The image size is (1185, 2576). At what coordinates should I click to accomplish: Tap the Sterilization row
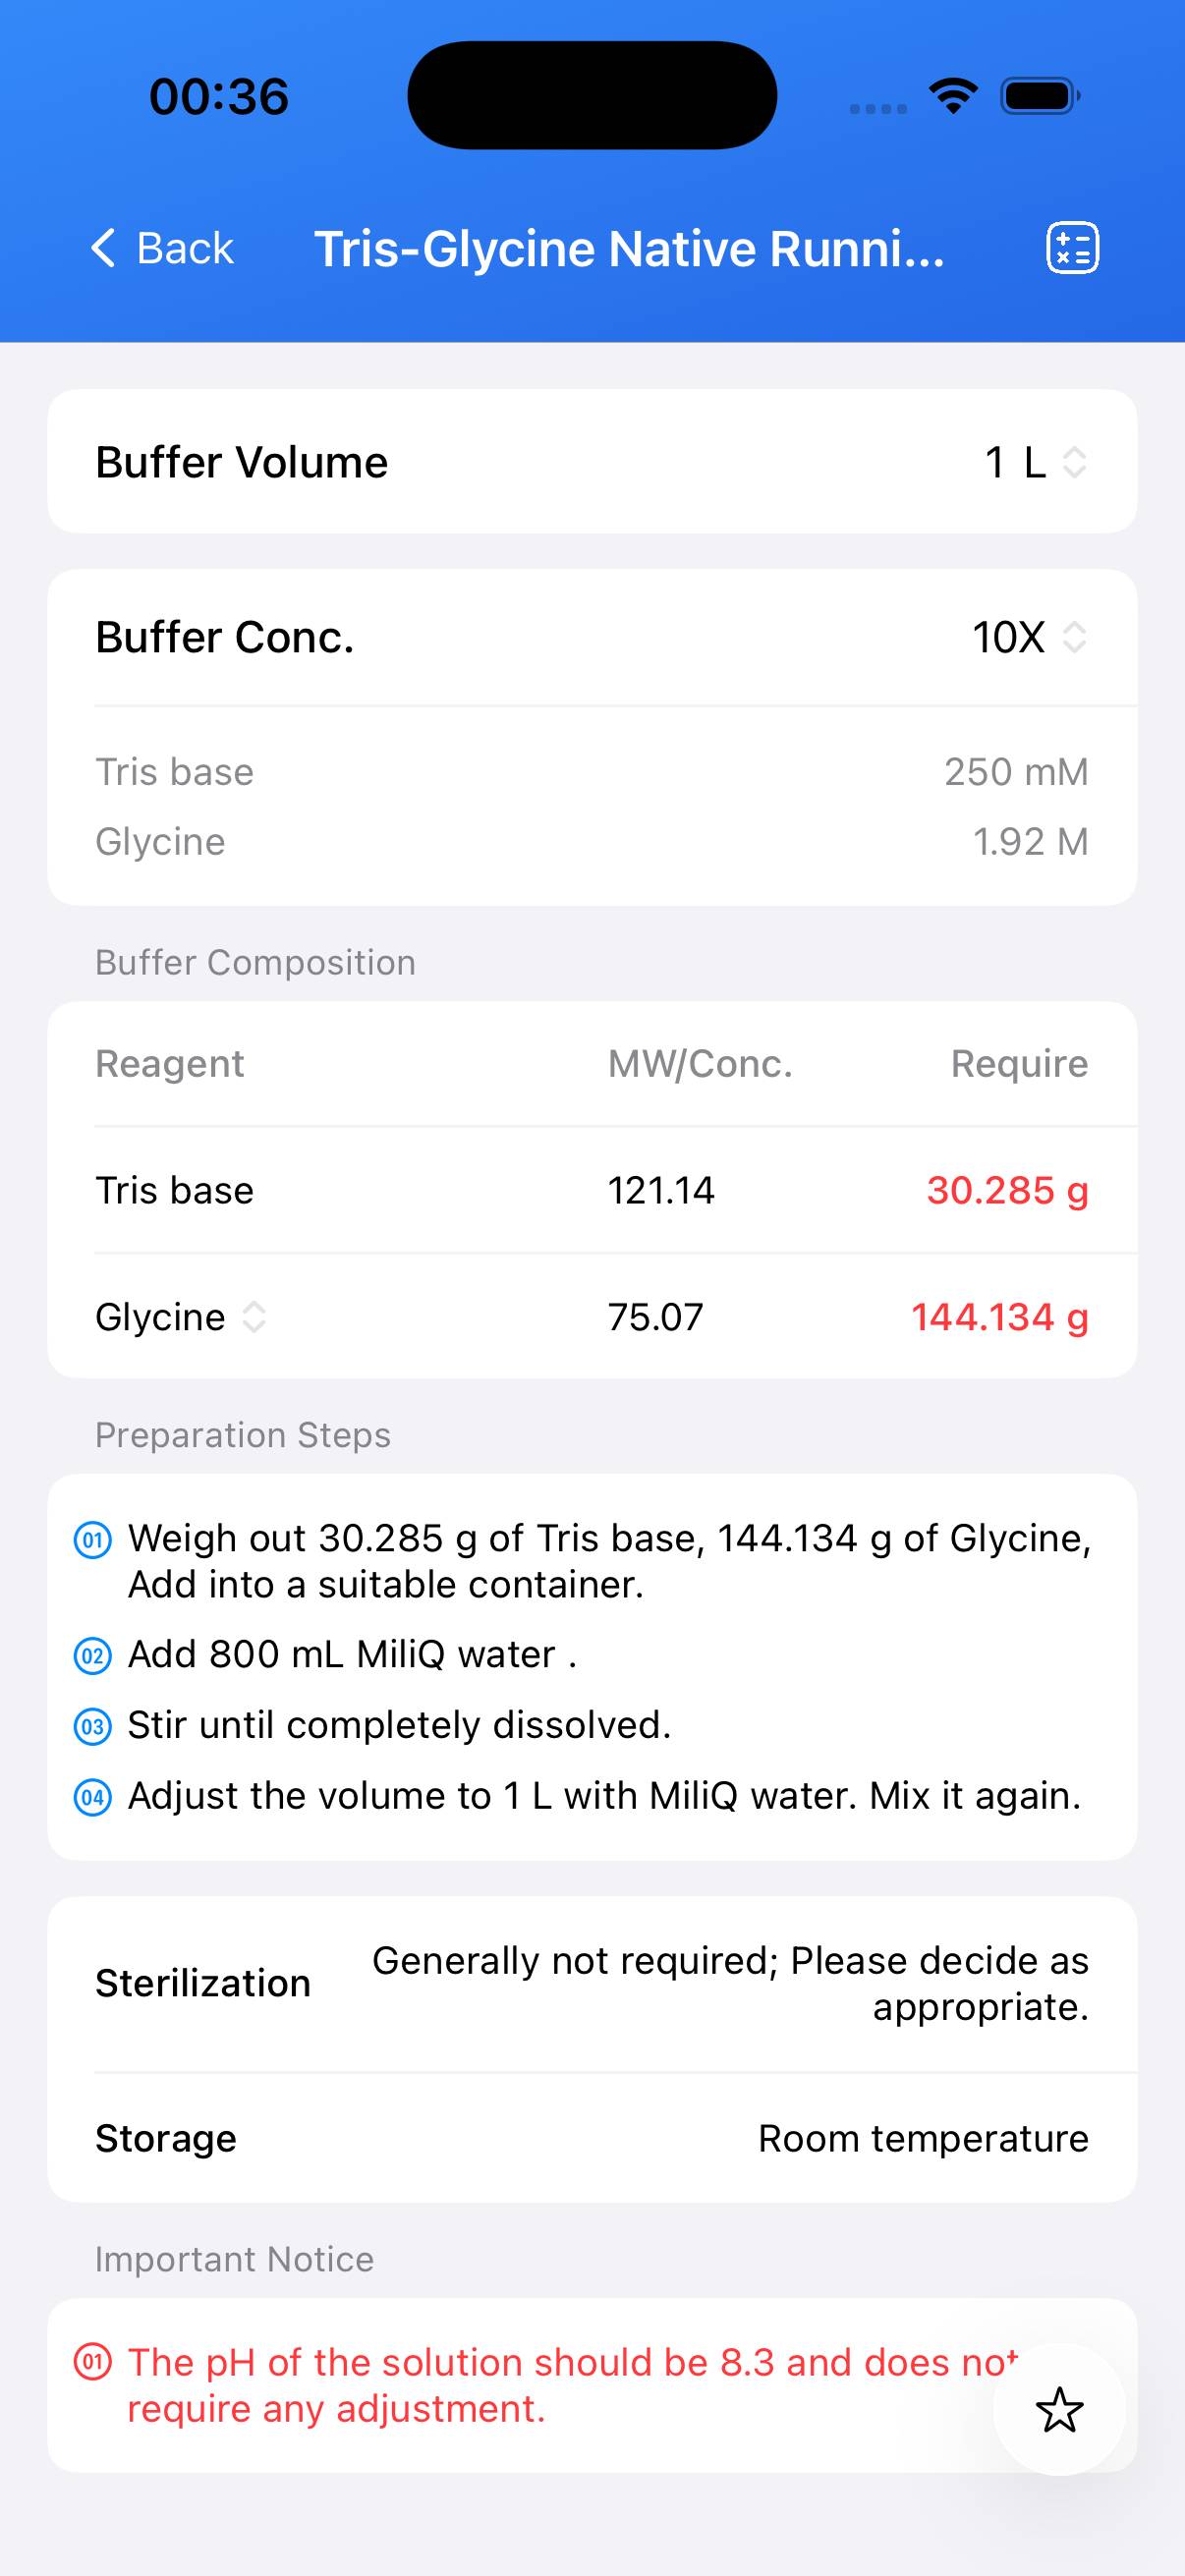pyautogui.click(x=592, y=1983)
